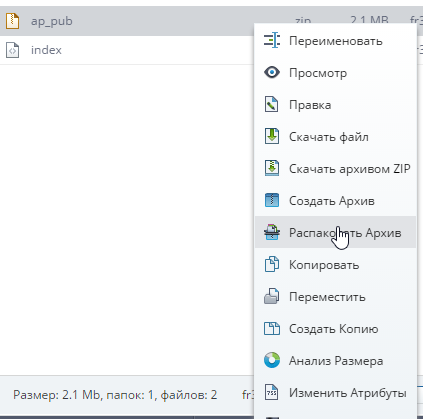Click the ZIP download archive icon
The image size is (423, 419).
[x=272, y=168]
